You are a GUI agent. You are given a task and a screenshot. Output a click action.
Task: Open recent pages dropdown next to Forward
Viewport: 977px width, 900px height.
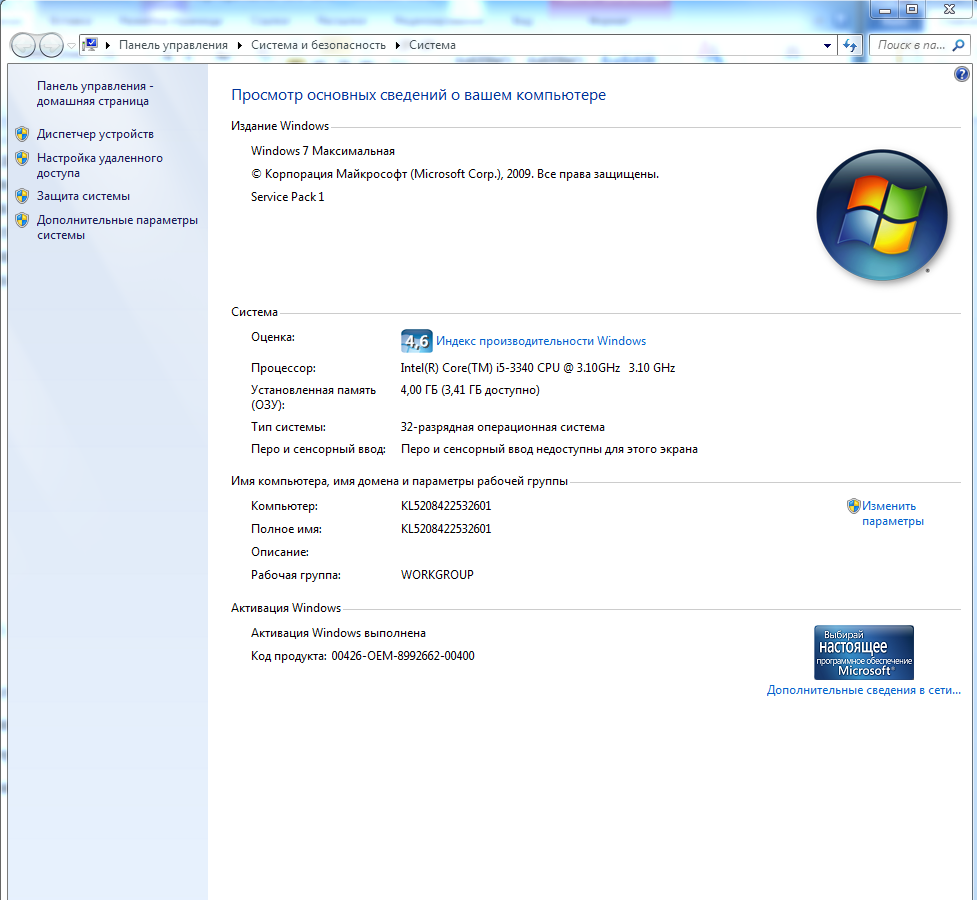pos(71,45)
